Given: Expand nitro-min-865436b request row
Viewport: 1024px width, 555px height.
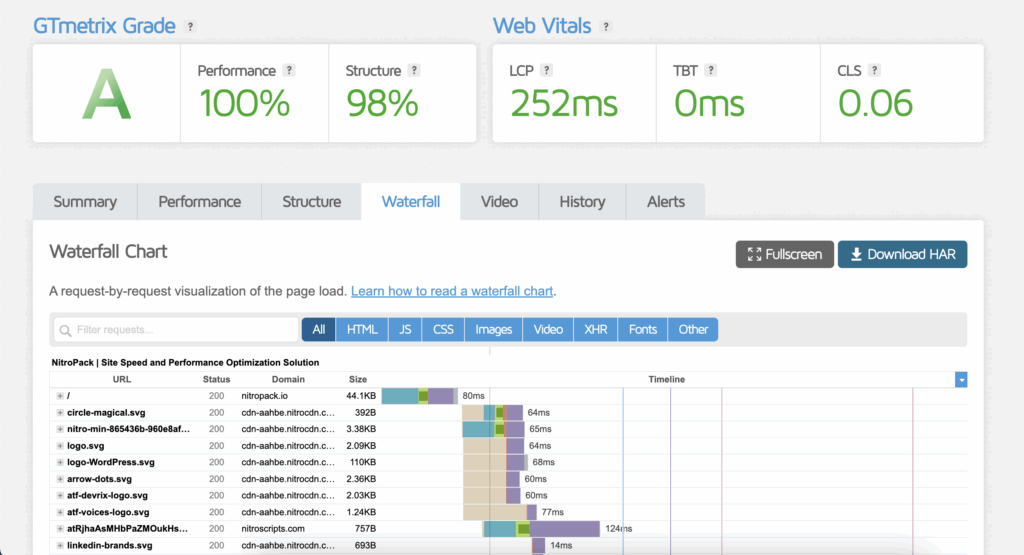Looking at the screenshot, I should pos(59,429).
